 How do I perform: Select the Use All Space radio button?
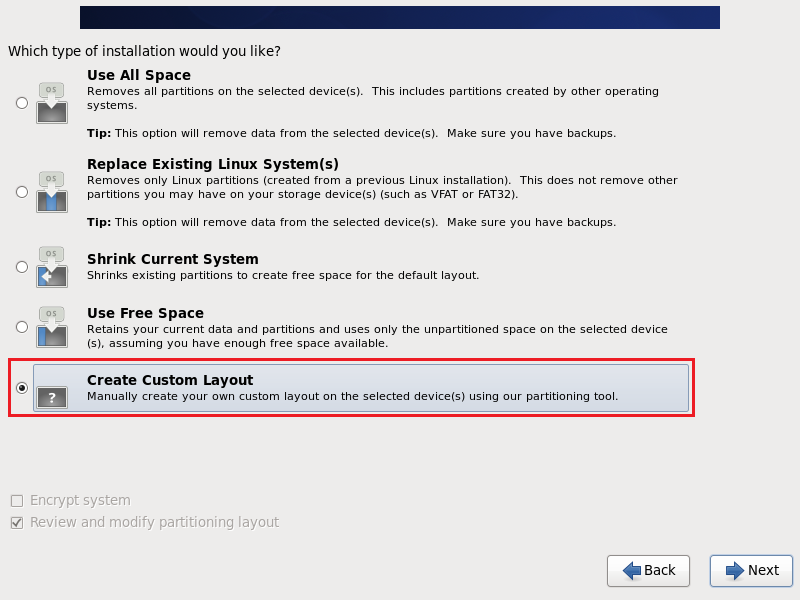pyautogui.click(x=21, y=101)
